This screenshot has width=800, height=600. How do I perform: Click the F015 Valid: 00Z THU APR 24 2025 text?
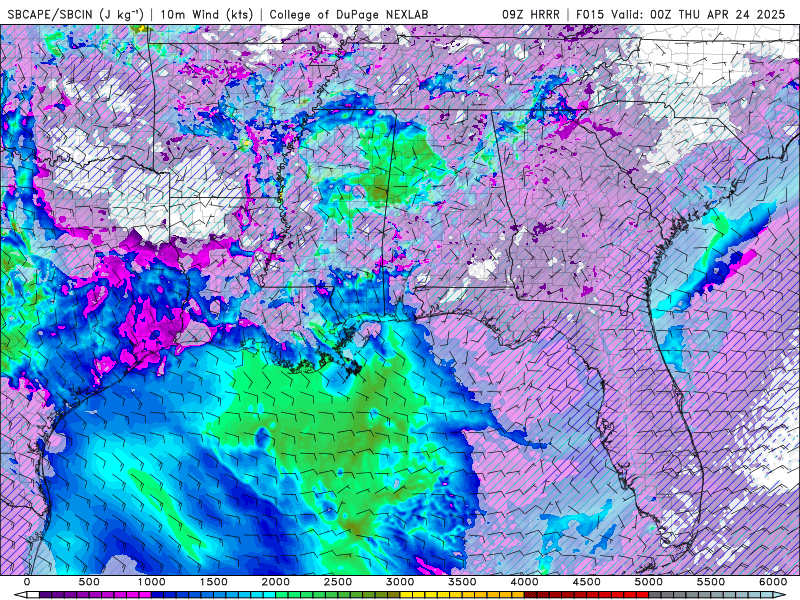click(681, 14)
